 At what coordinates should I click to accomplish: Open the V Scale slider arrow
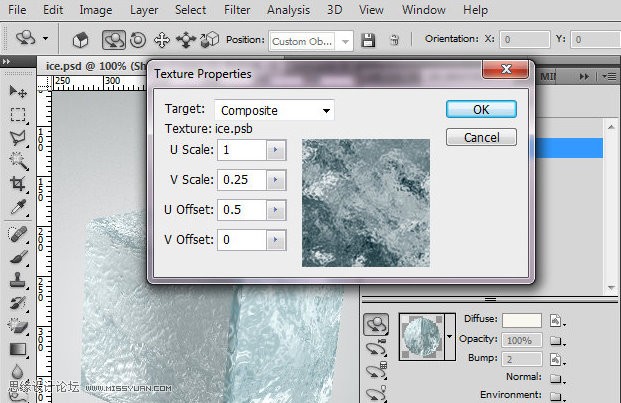[x=276, y=180]
